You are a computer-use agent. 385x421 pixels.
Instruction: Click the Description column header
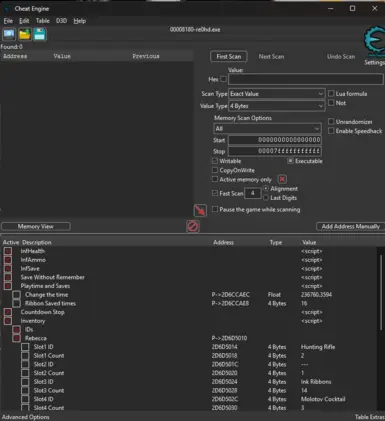click(x=37, y=242)
